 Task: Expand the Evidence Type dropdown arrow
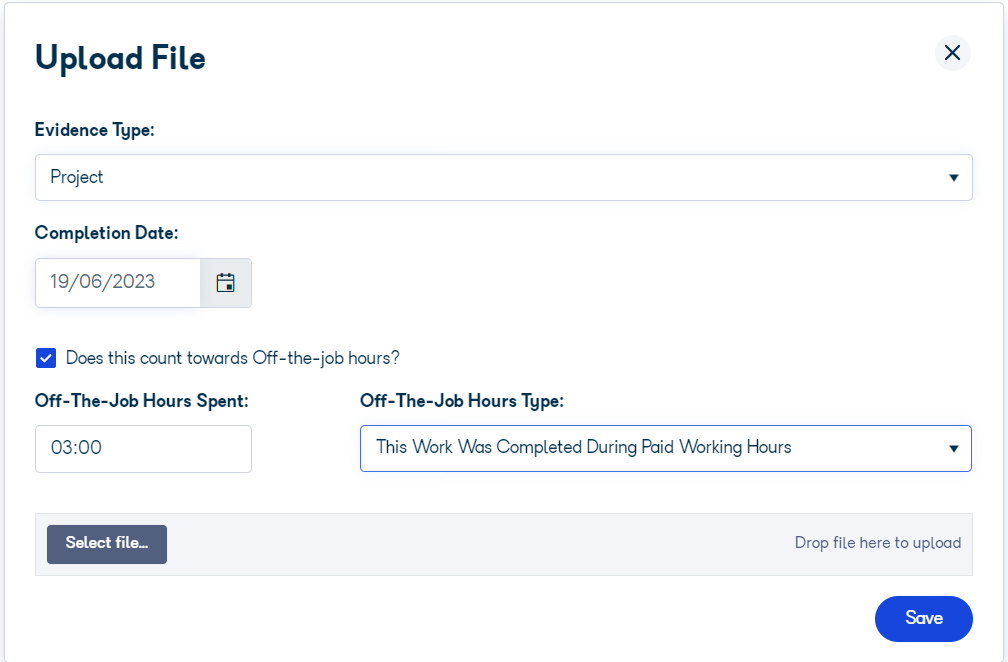click(x=953, y=178)
